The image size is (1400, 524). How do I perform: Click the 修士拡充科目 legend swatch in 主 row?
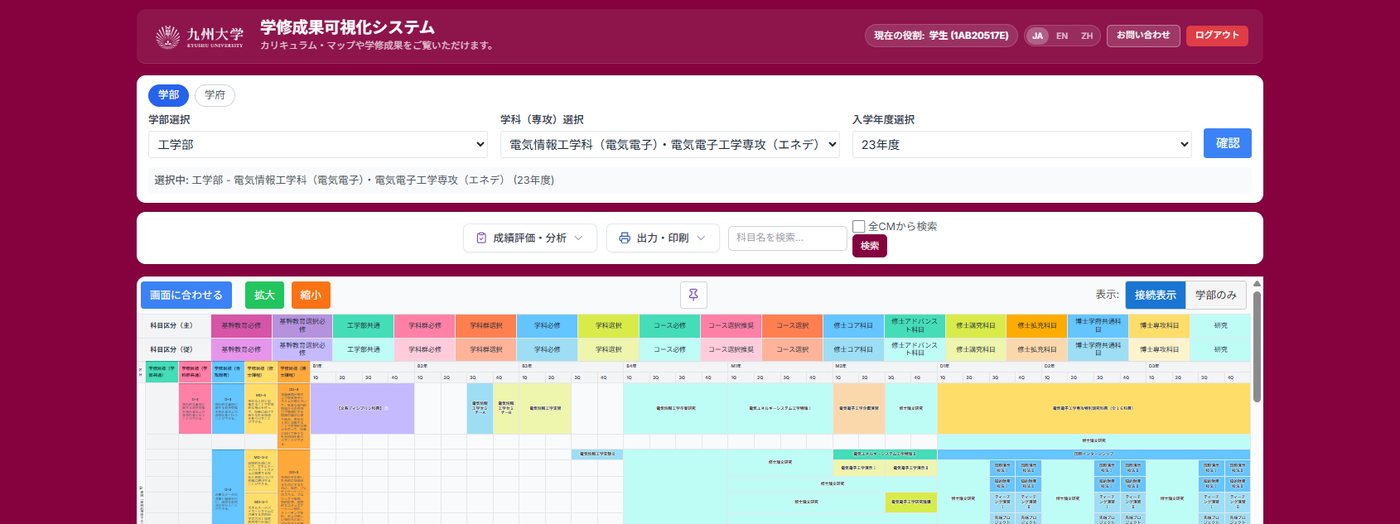[x=1037, y=325]
